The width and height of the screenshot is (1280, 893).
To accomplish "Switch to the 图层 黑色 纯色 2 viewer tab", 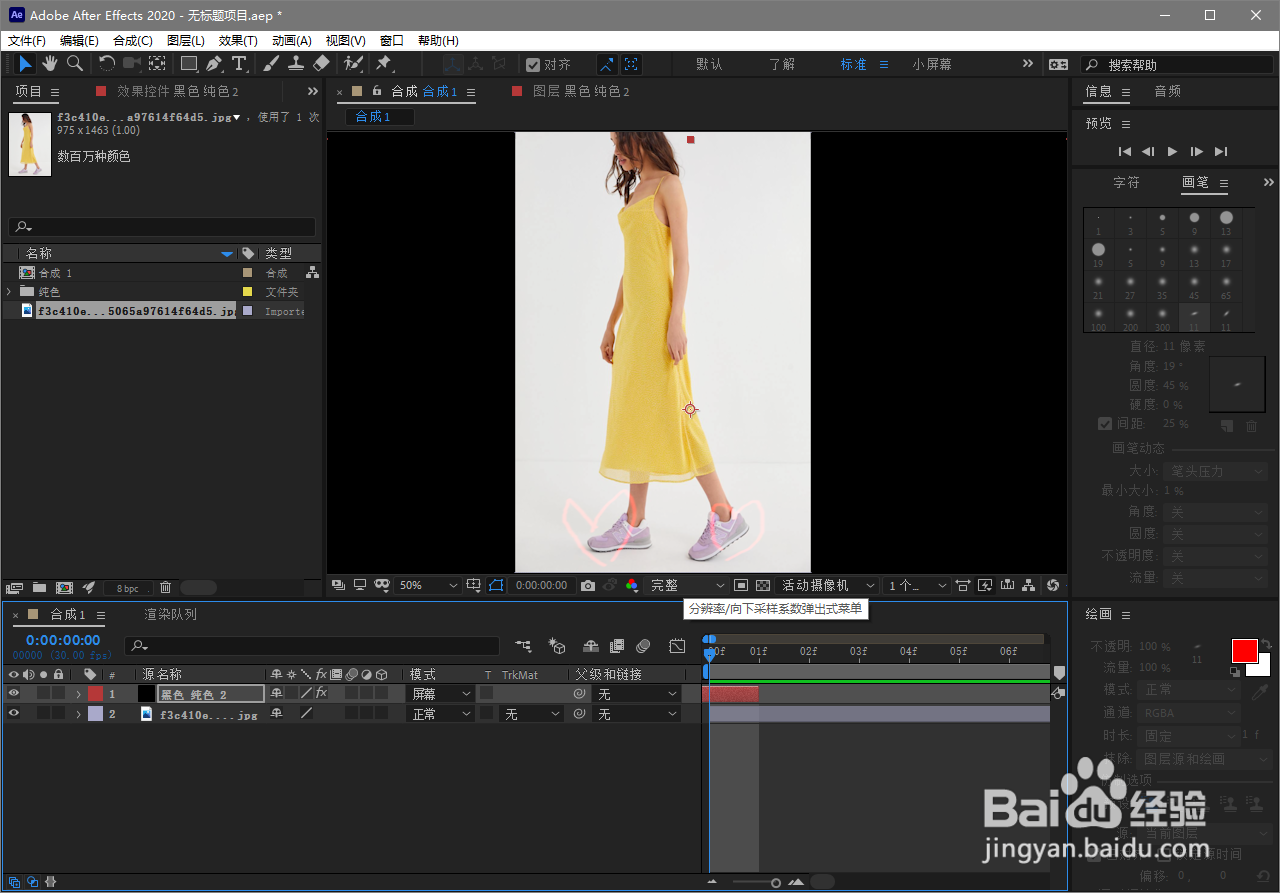I will coord(581,91).
